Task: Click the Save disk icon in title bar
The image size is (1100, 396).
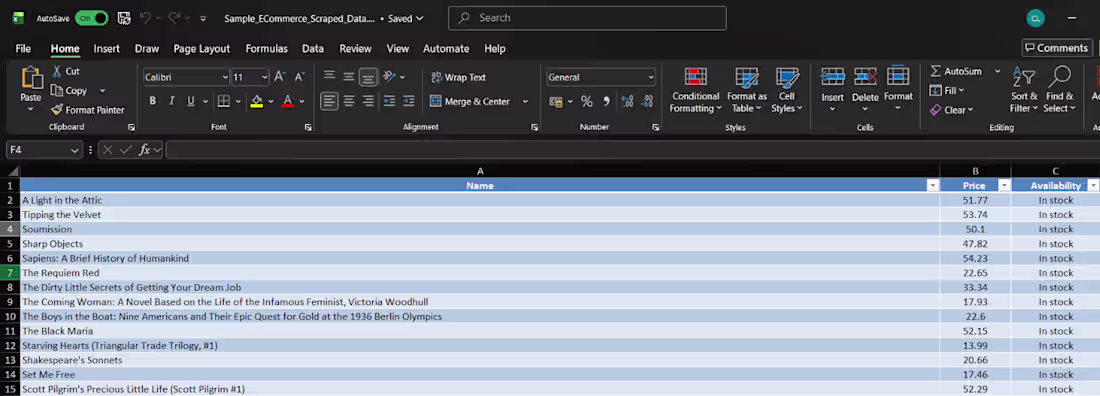Action: pos(123,18)
